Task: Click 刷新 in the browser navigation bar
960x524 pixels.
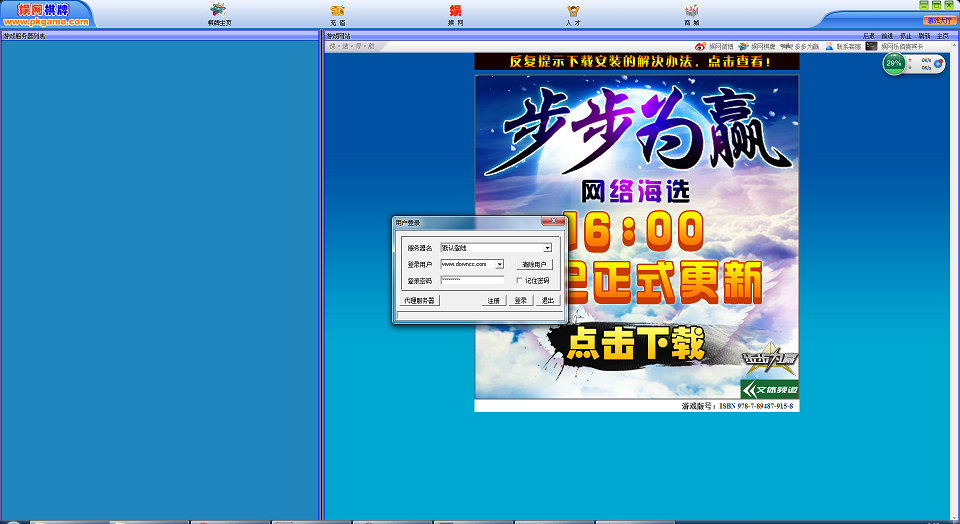Action: pyautogui.click(x=924, y=36)
